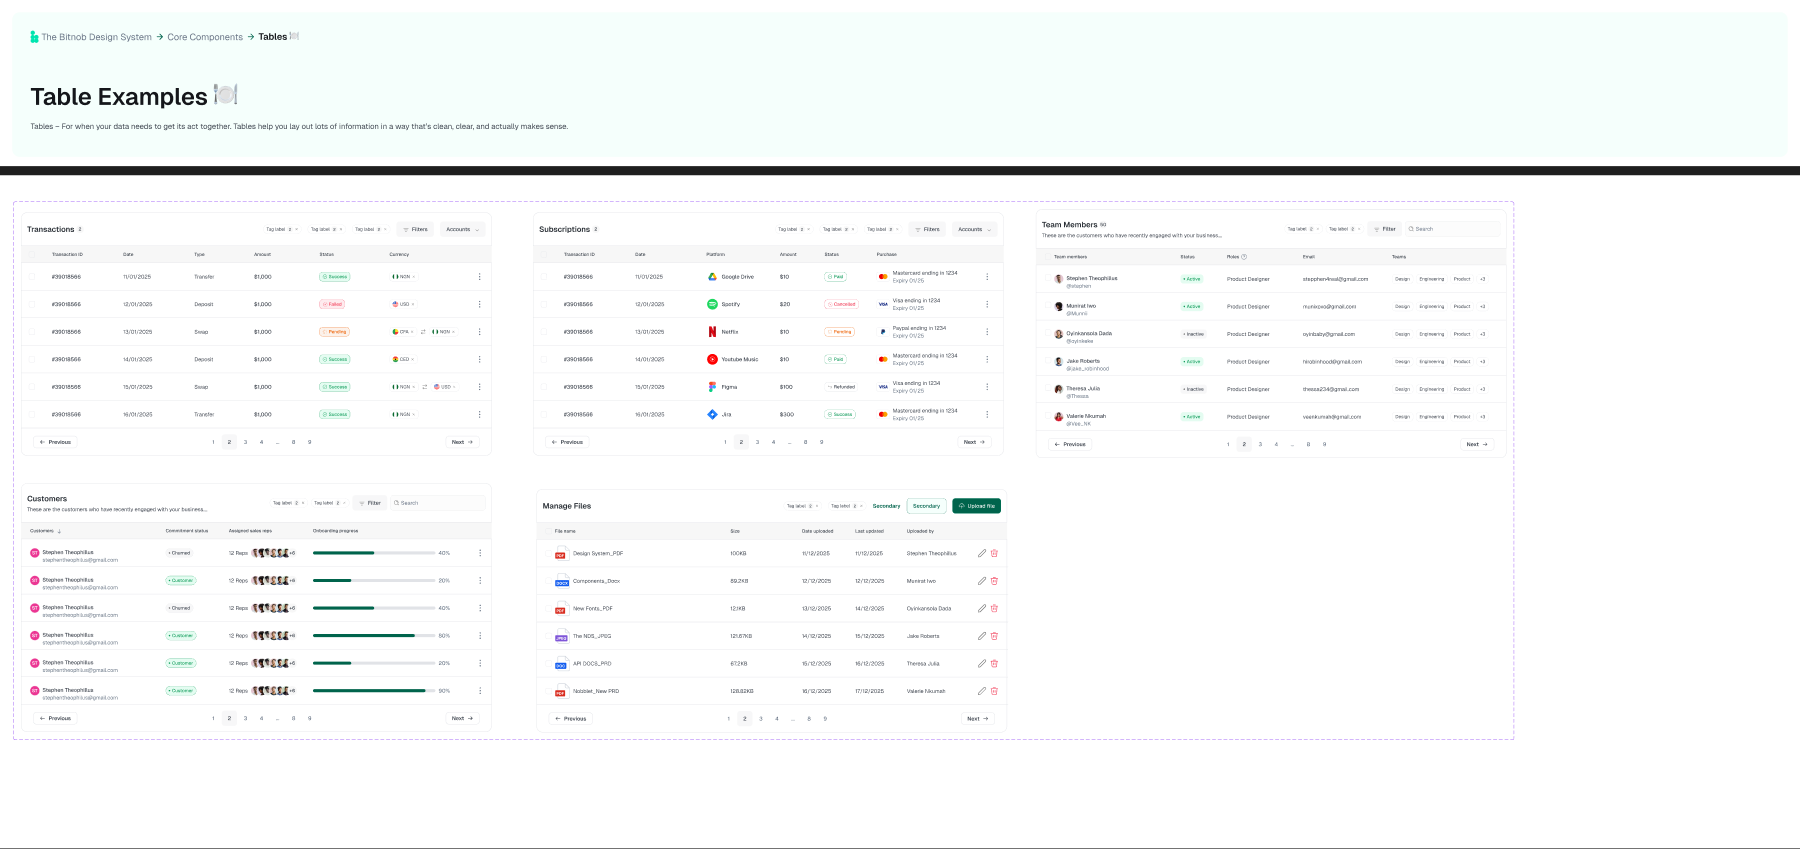
Task: Click the info icon beside Roles header
Action: click(1244, 257)
